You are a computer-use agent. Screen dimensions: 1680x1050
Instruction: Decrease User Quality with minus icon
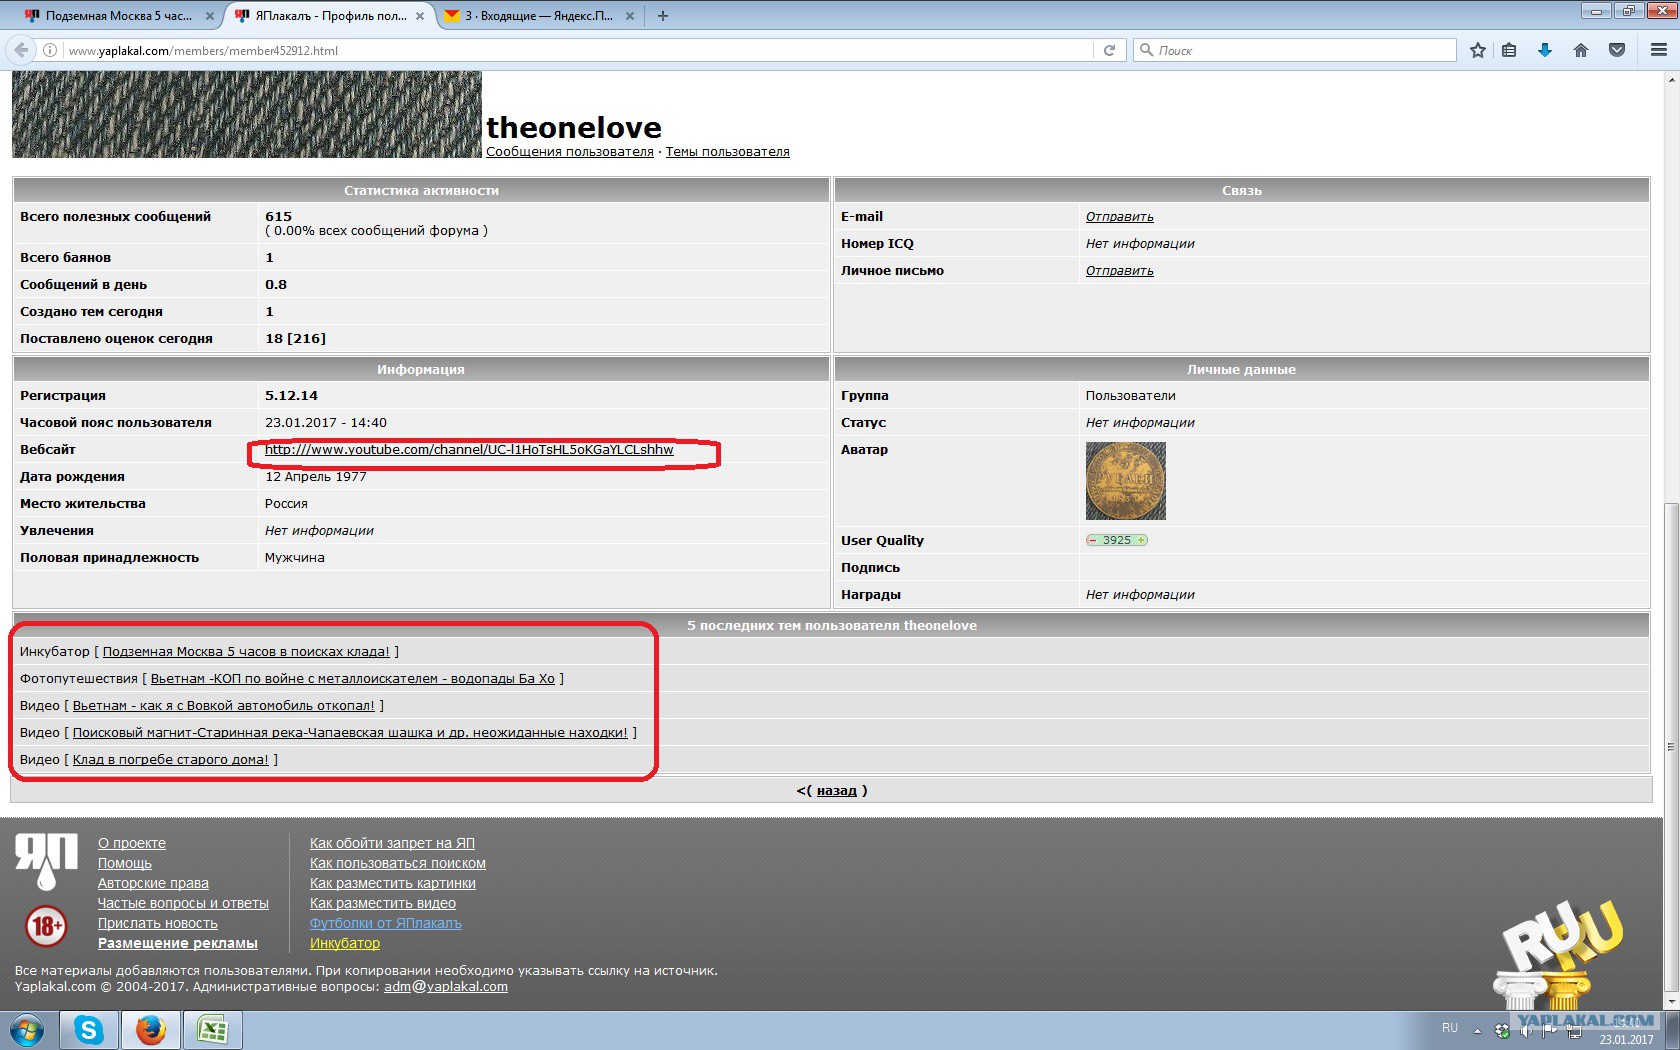1092,540
